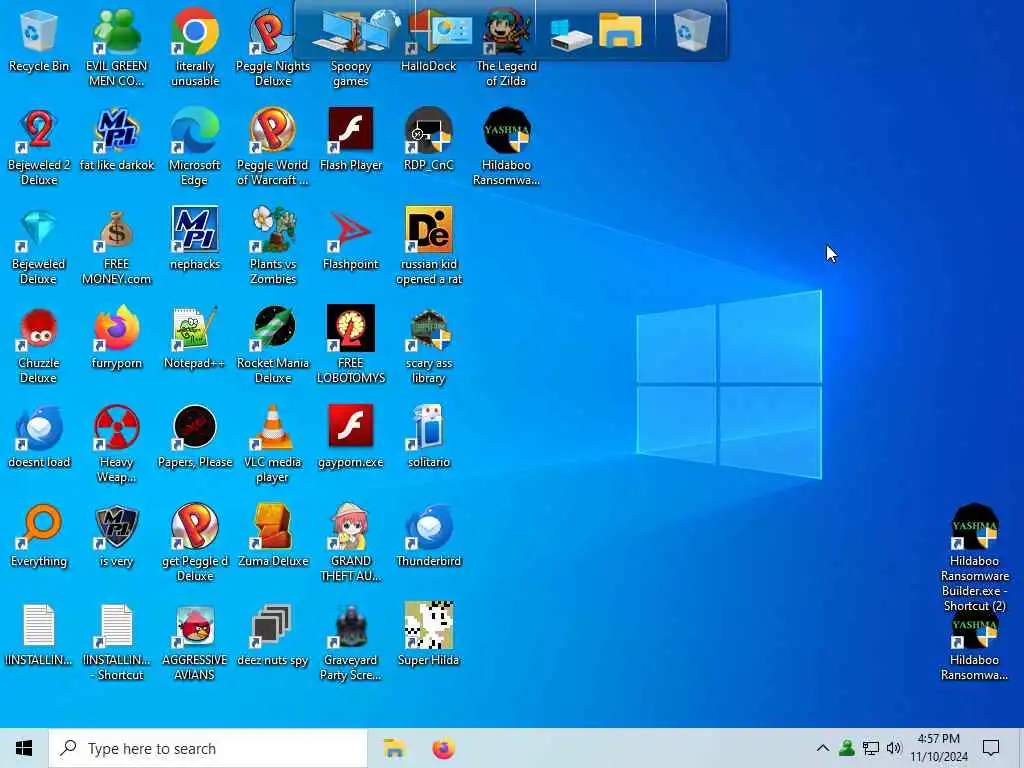The width and height of the screenshot is (1024, 768).
Task: Open the File Explorer folder in dock
Action: [620, 30]
